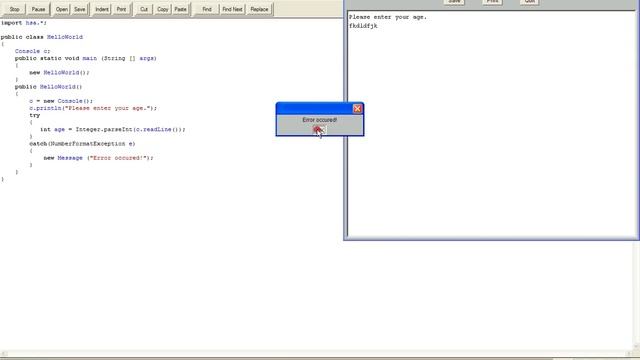
Task: Paste clipboard using the Paste button
Action: (180, 9)
